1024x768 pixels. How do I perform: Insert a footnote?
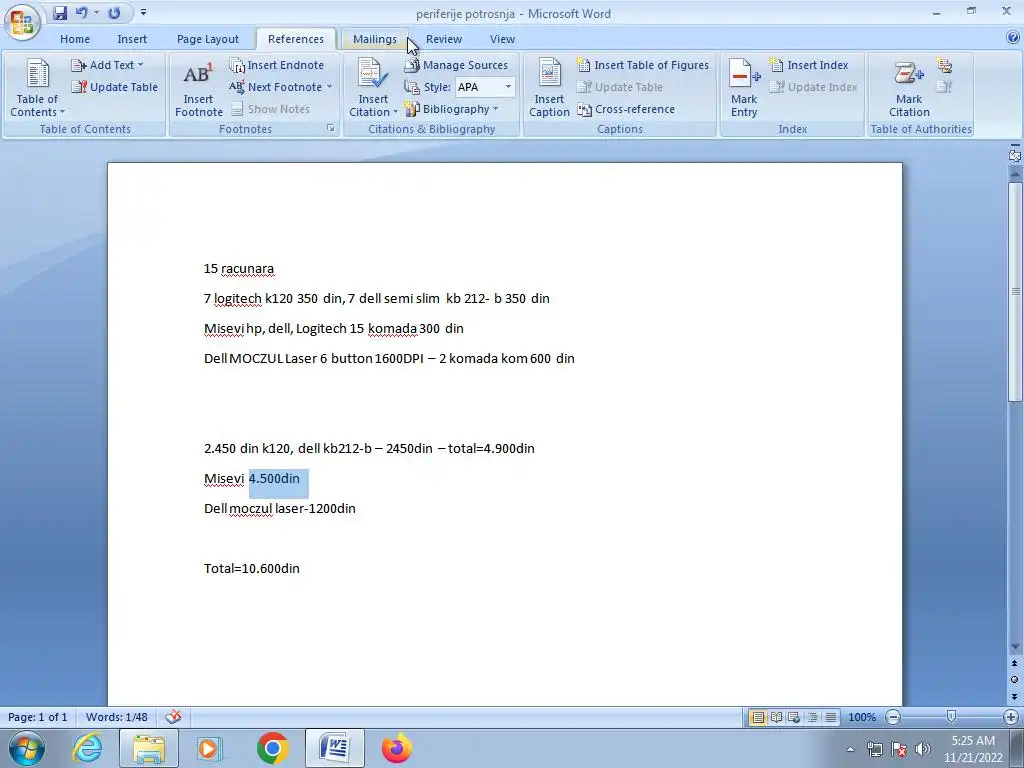[x=199, y=88]
